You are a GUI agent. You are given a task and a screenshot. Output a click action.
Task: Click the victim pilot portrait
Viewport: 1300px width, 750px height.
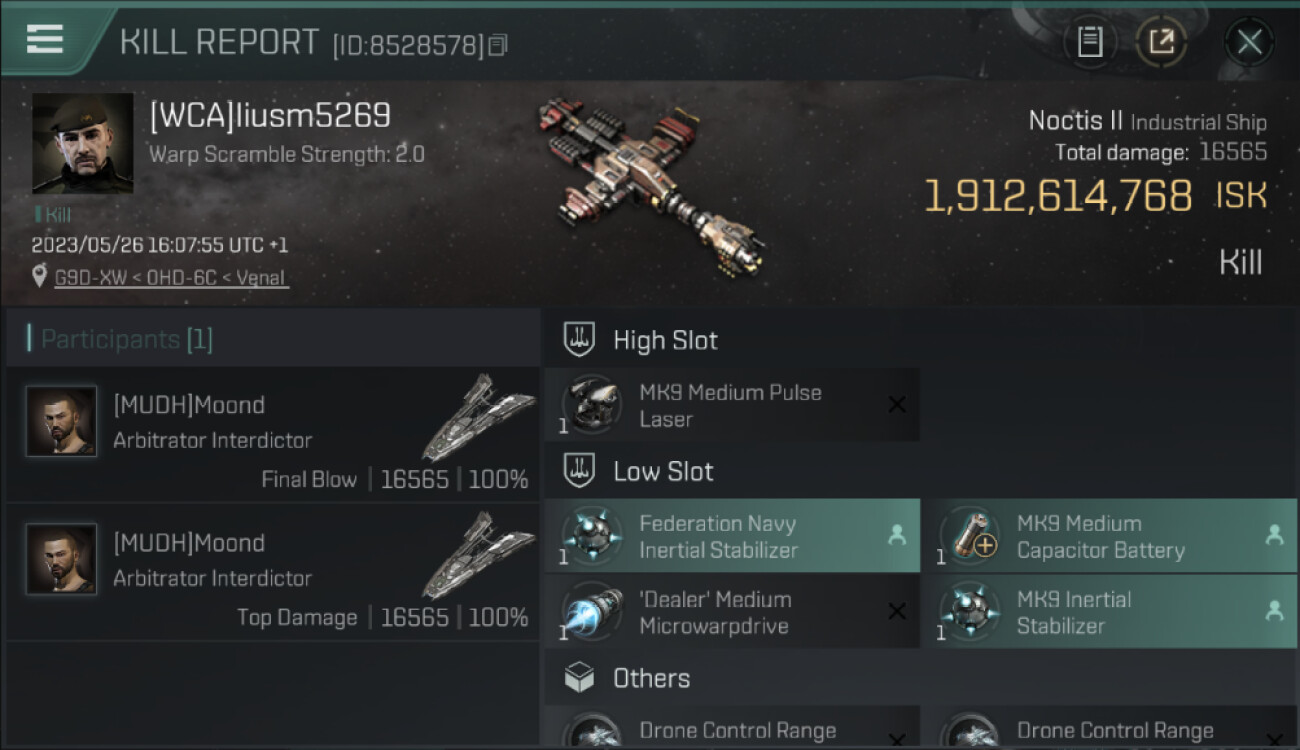[x=82, y=143]
